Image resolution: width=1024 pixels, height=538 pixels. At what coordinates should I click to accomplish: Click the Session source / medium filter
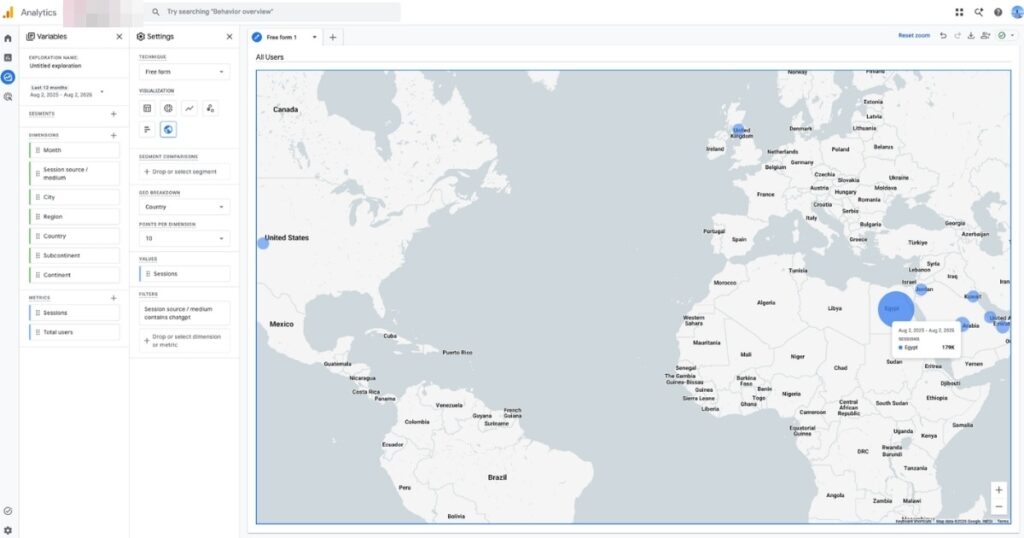(x=184, y=313)
